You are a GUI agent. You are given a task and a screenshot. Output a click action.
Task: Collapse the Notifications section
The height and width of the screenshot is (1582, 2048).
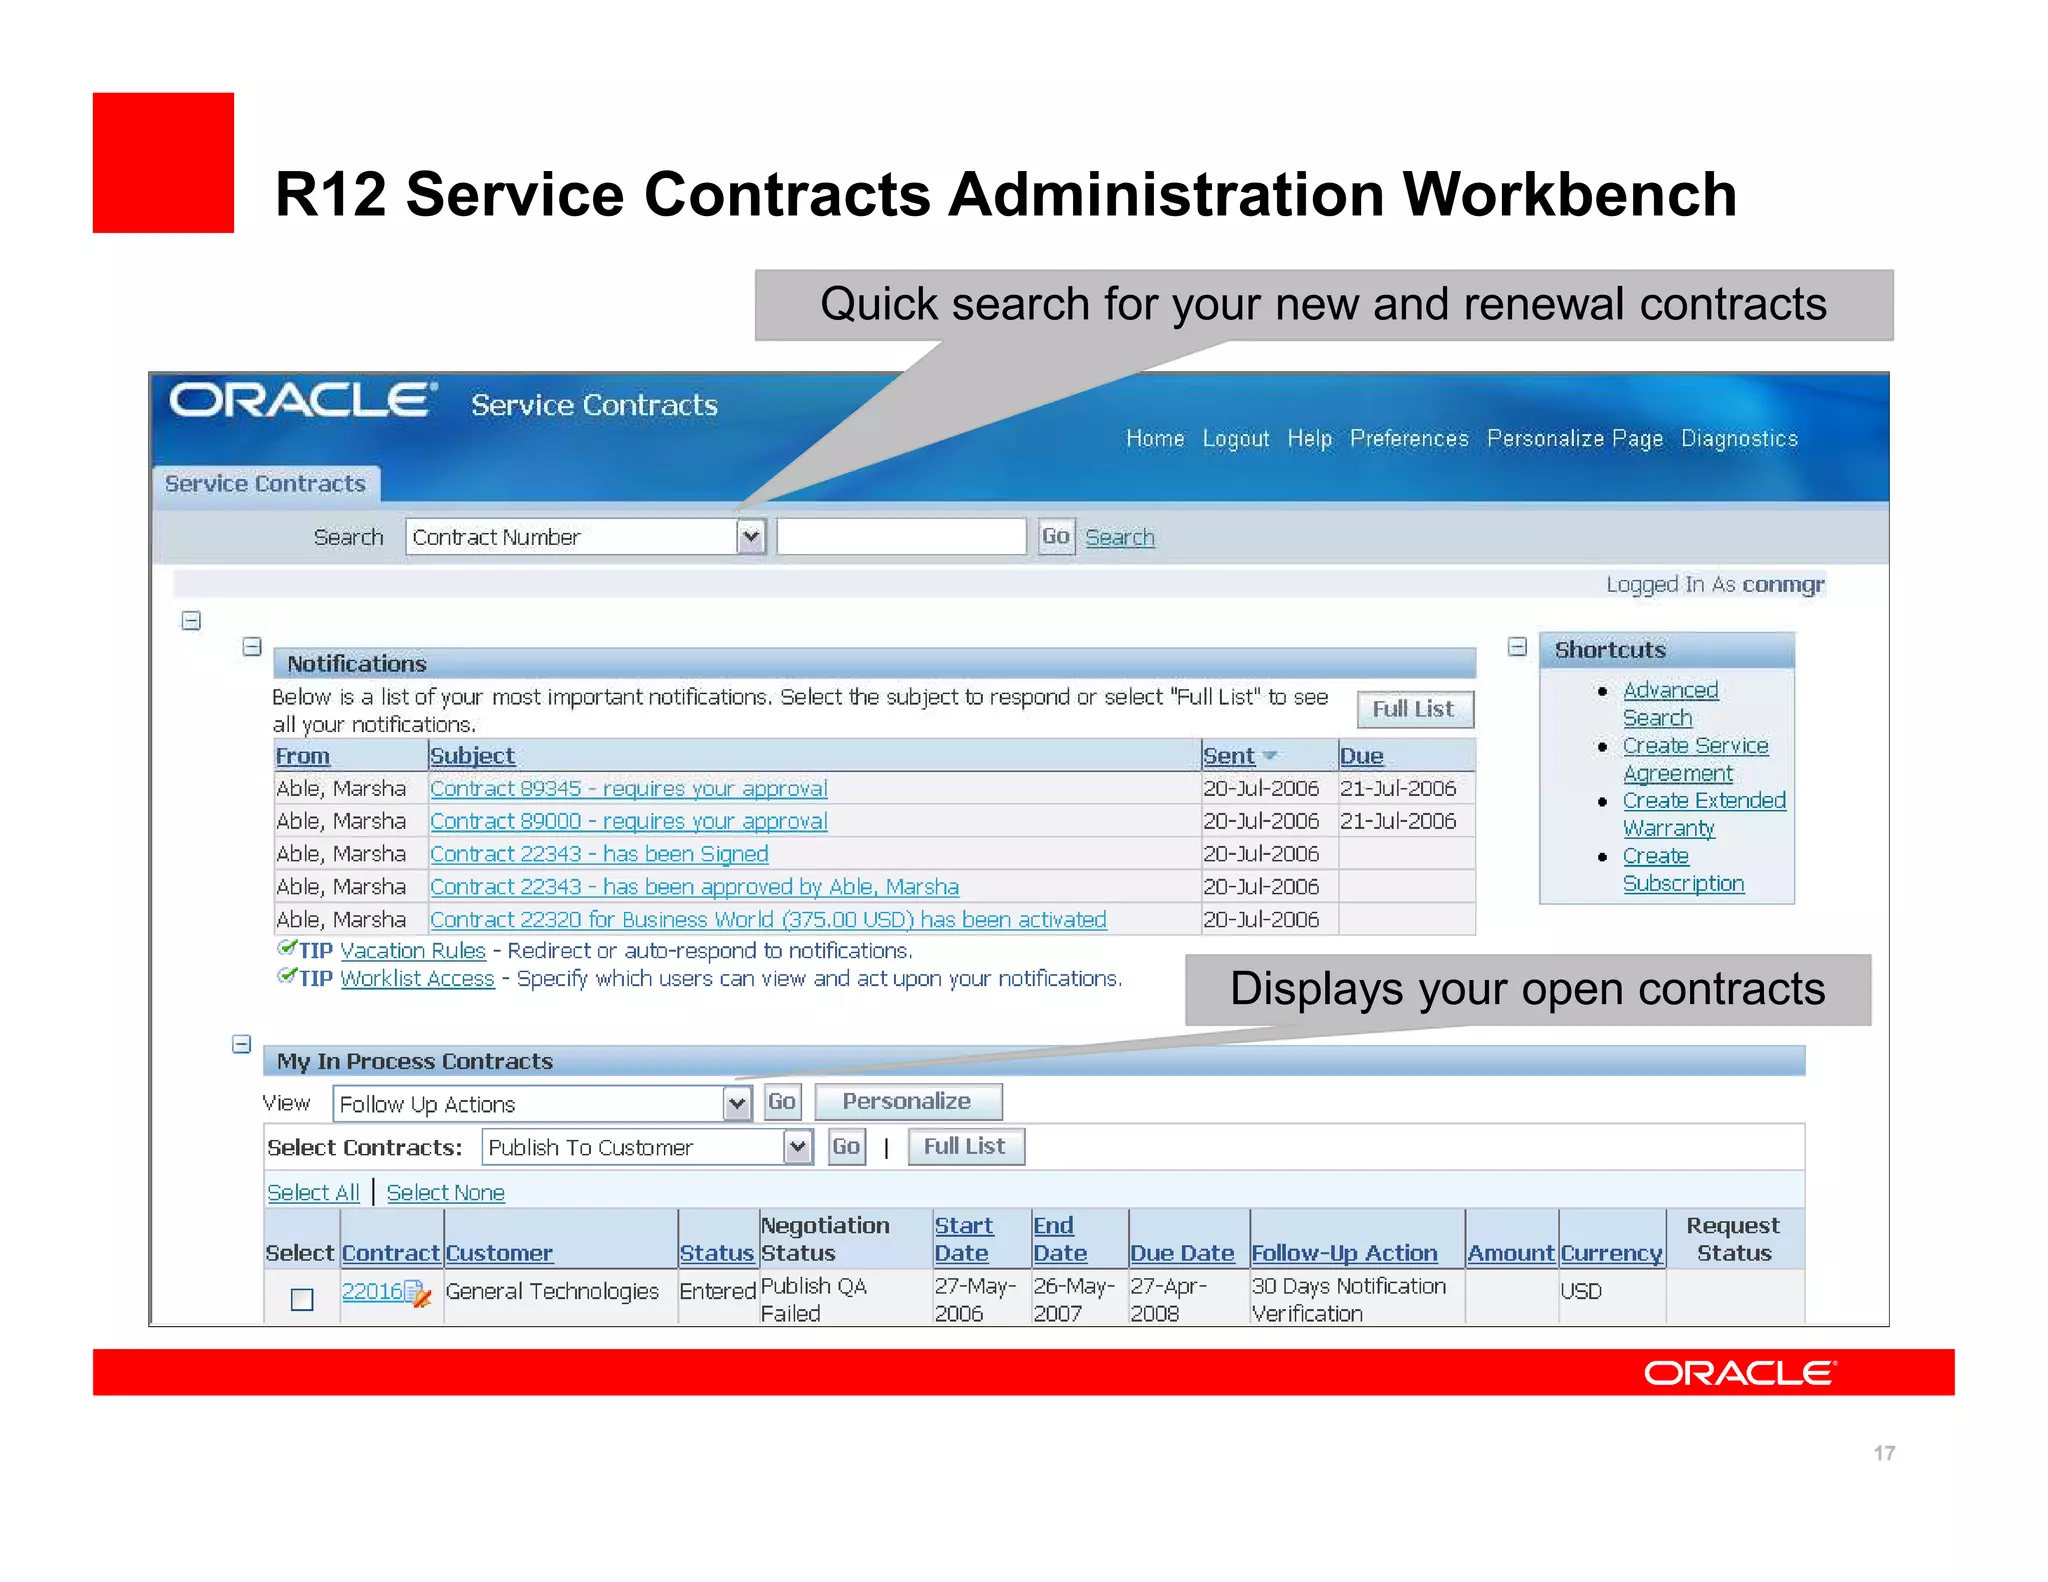pyautogui.click(x=252, y=647)
